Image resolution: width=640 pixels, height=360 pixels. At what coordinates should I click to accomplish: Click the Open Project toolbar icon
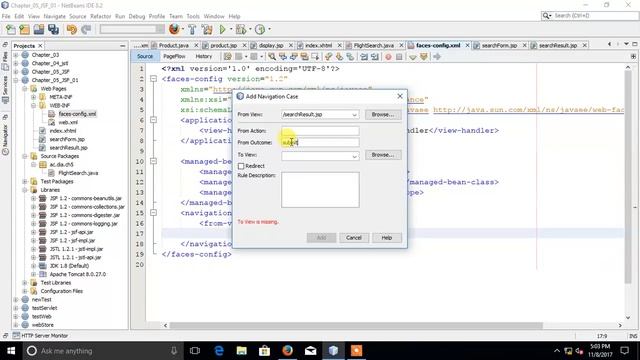click(39, 29)
